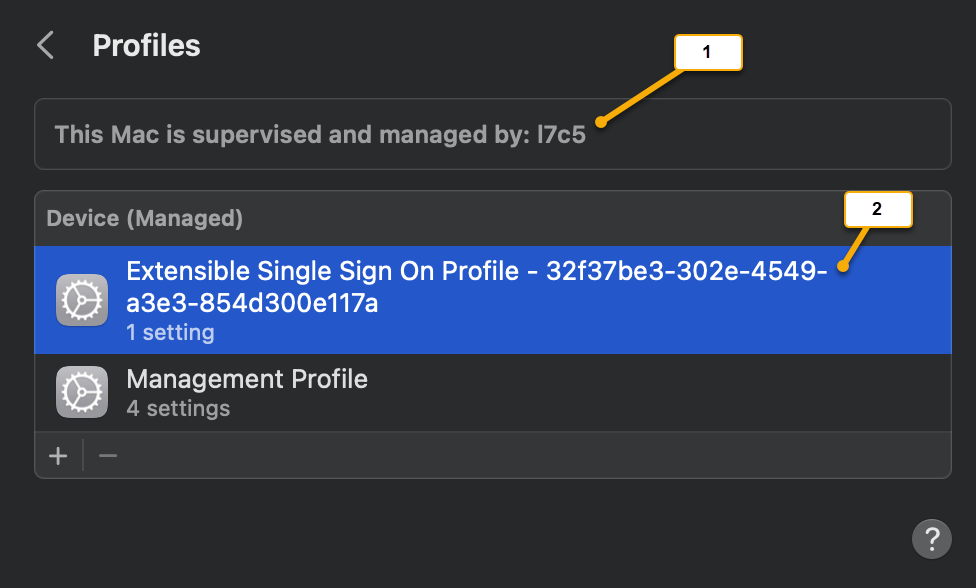Click the callout box labeled 1
Screen dimensions: 976x588
coord(707,52)
